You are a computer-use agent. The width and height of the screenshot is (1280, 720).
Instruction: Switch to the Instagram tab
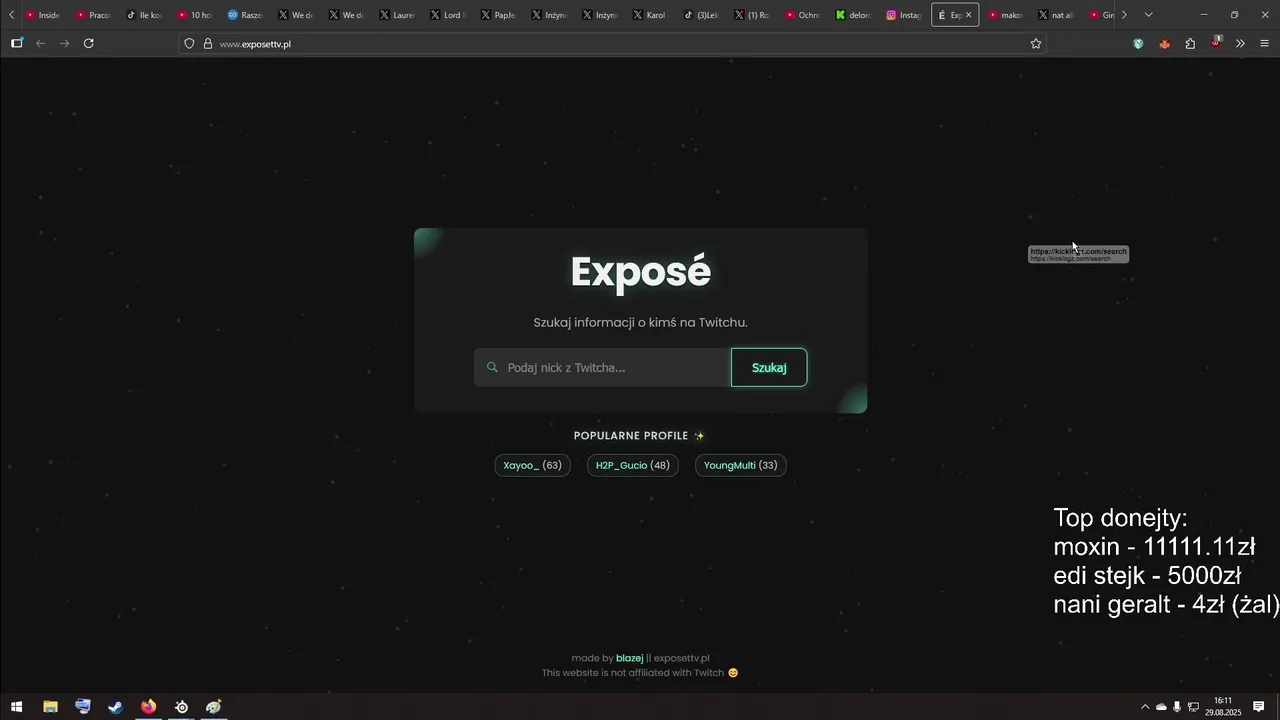(x=905, y=15)
